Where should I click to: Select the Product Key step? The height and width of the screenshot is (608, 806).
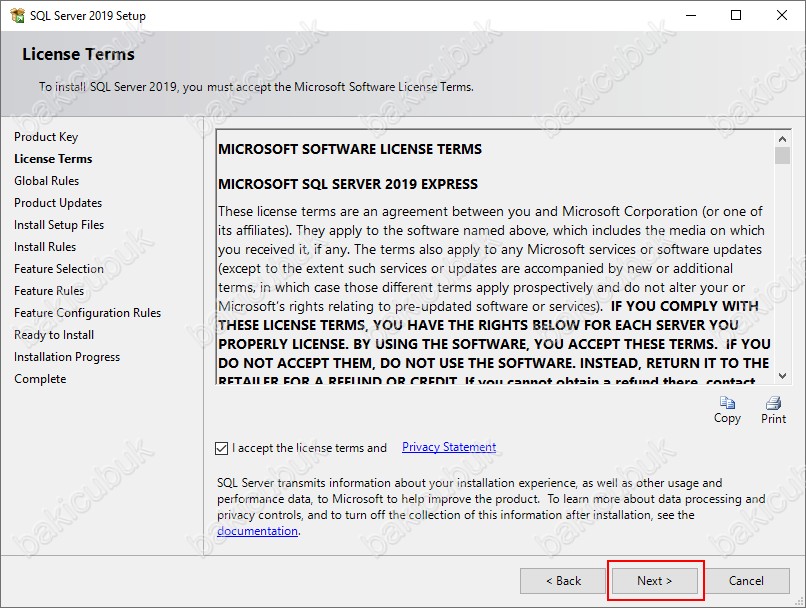pyautogui.click(x=46, y=137)
